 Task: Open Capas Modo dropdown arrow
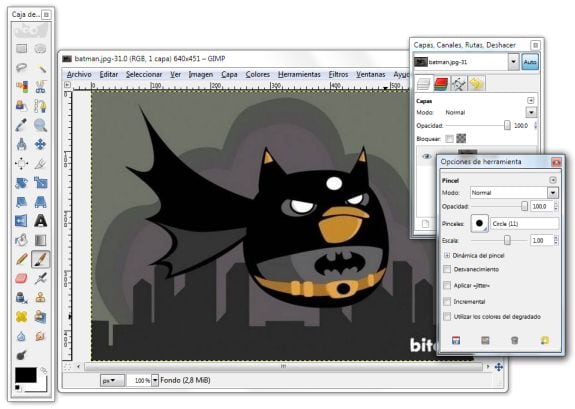(x=531, y=112)
